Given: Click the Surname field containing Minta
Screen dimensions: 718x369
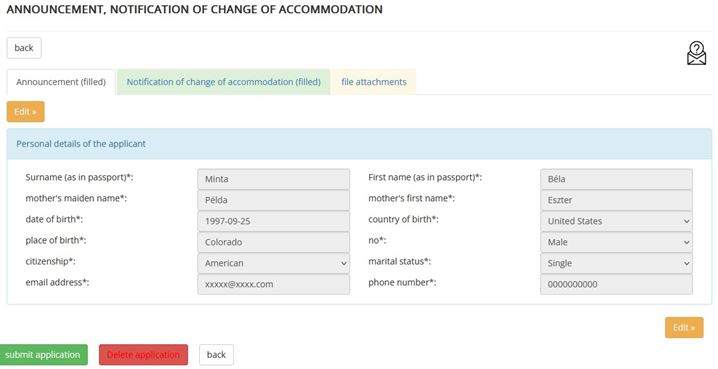Looking at the screenshot, I should (x=273, y=179).
